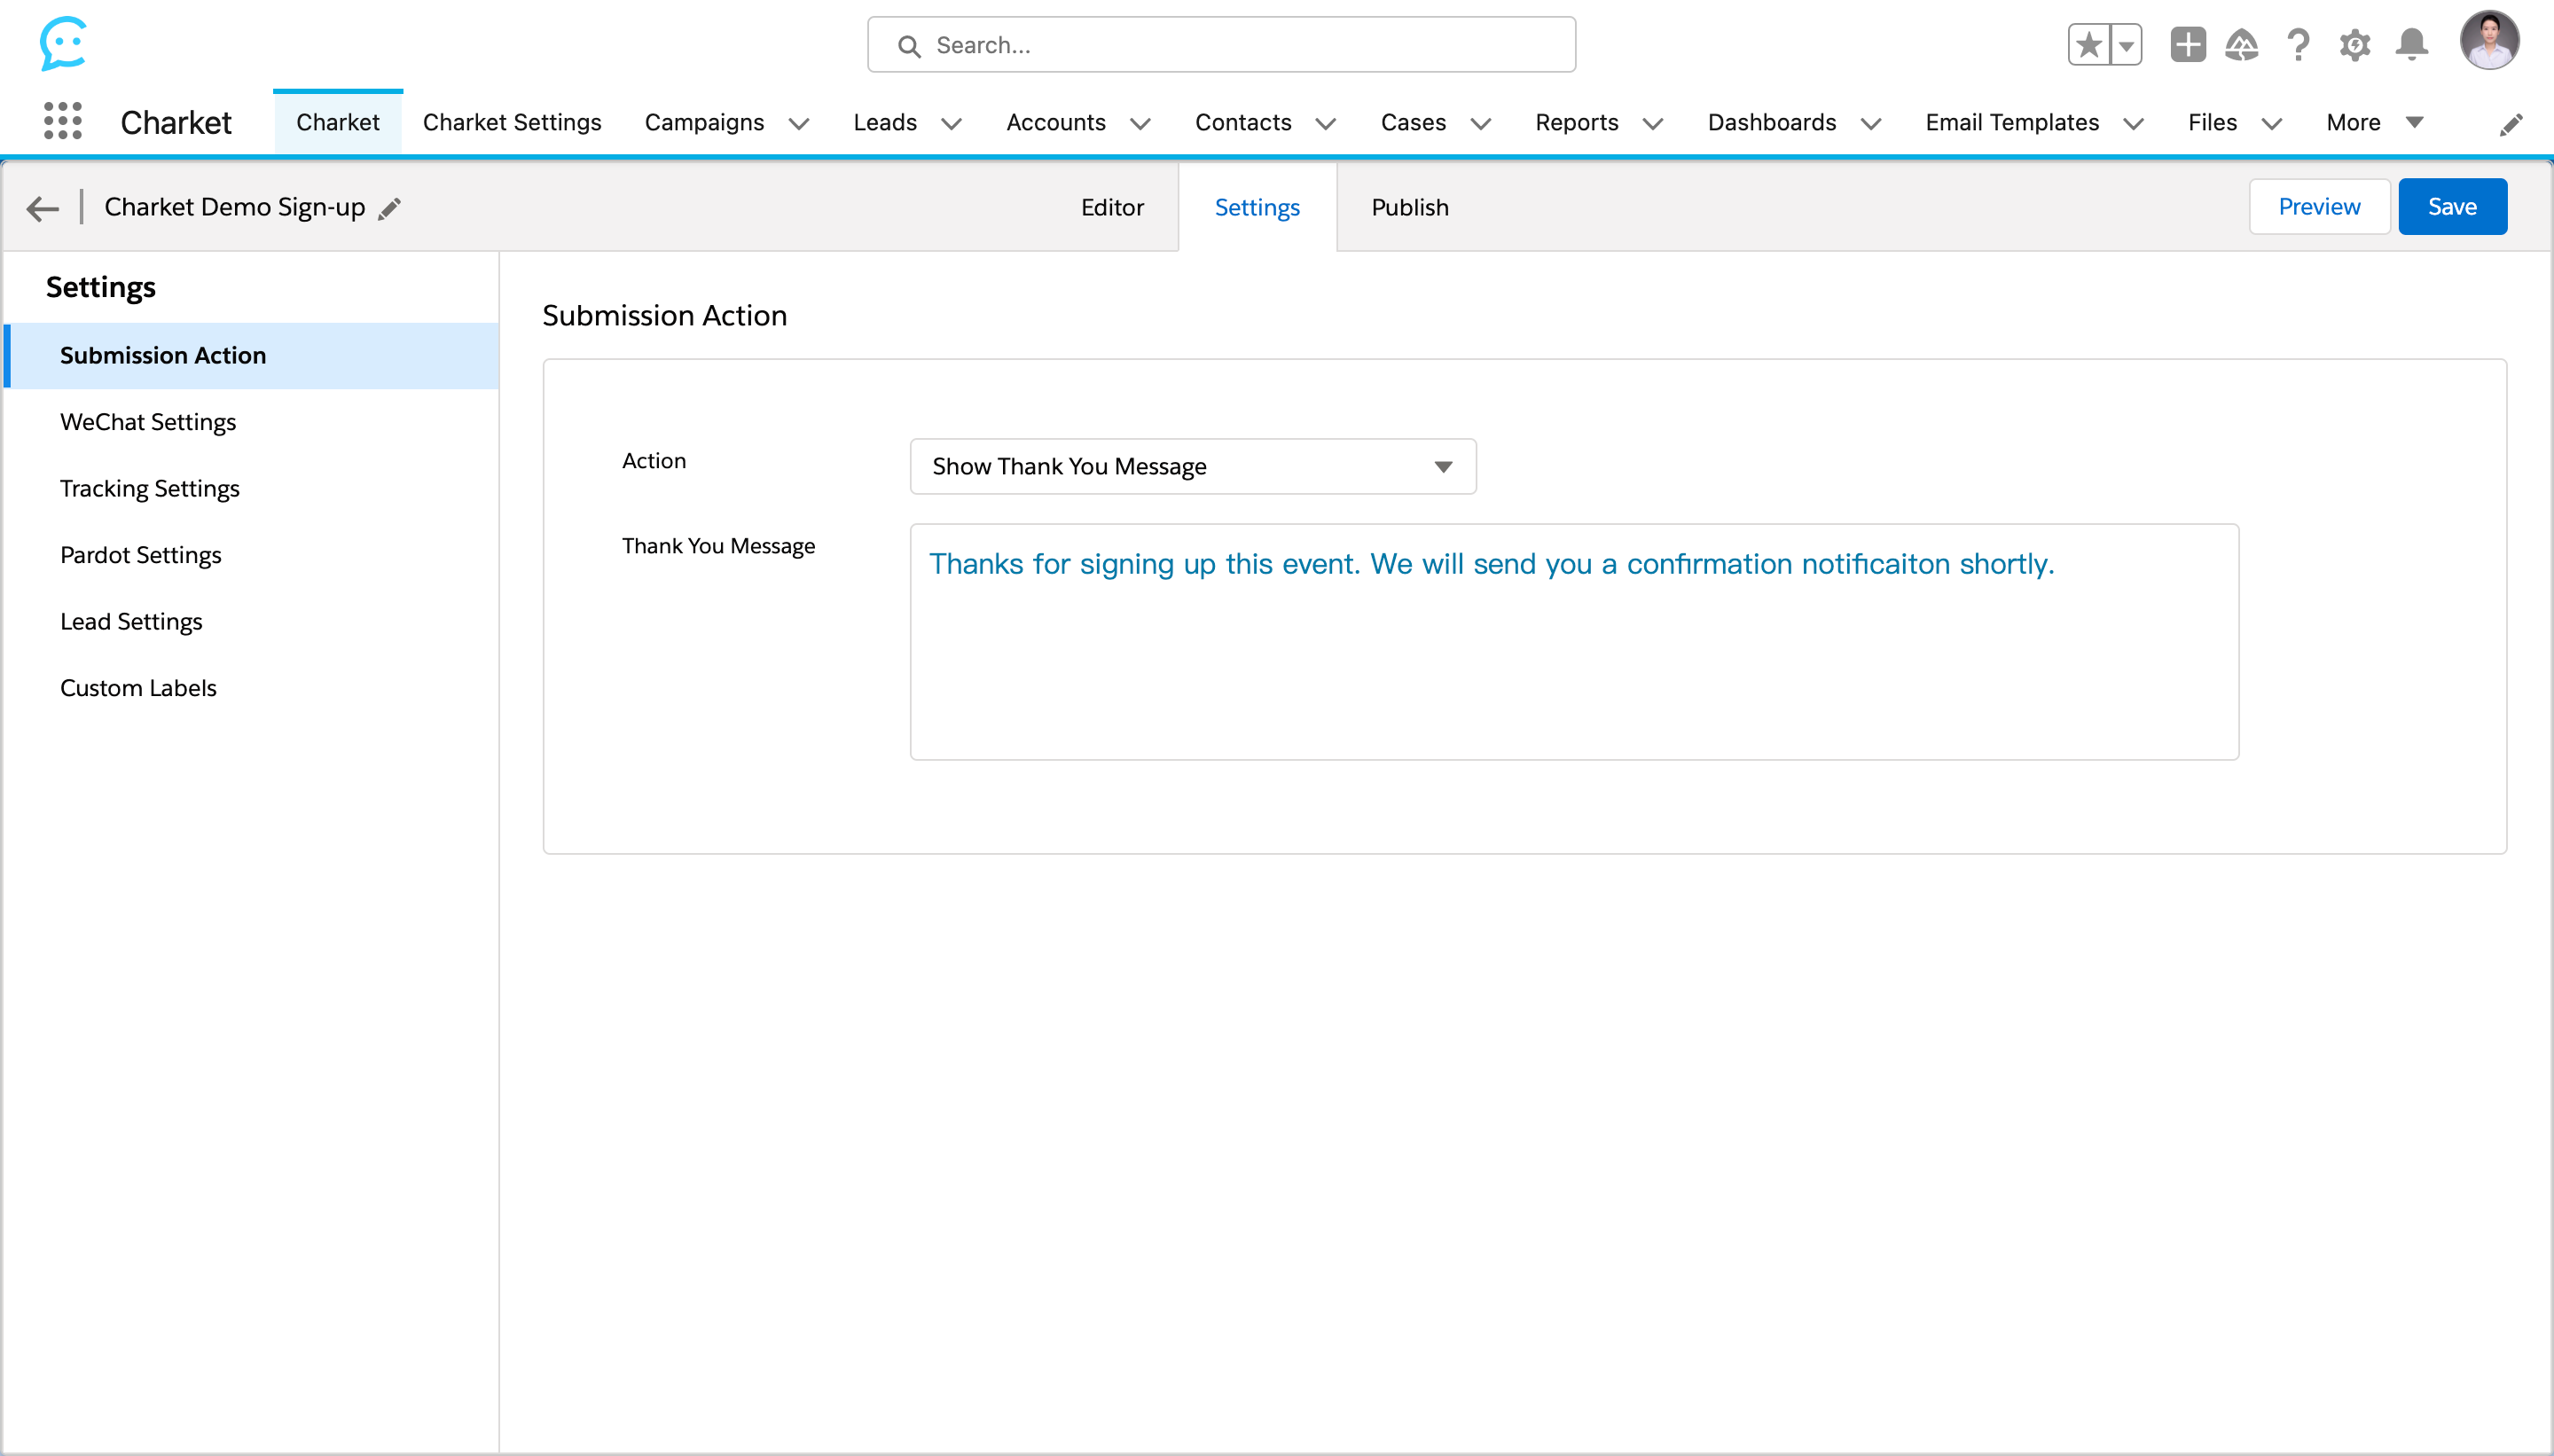This screenshot has width=2554, height=1456.
Task: Select the Charket nav tab
Action: point(338,122)
